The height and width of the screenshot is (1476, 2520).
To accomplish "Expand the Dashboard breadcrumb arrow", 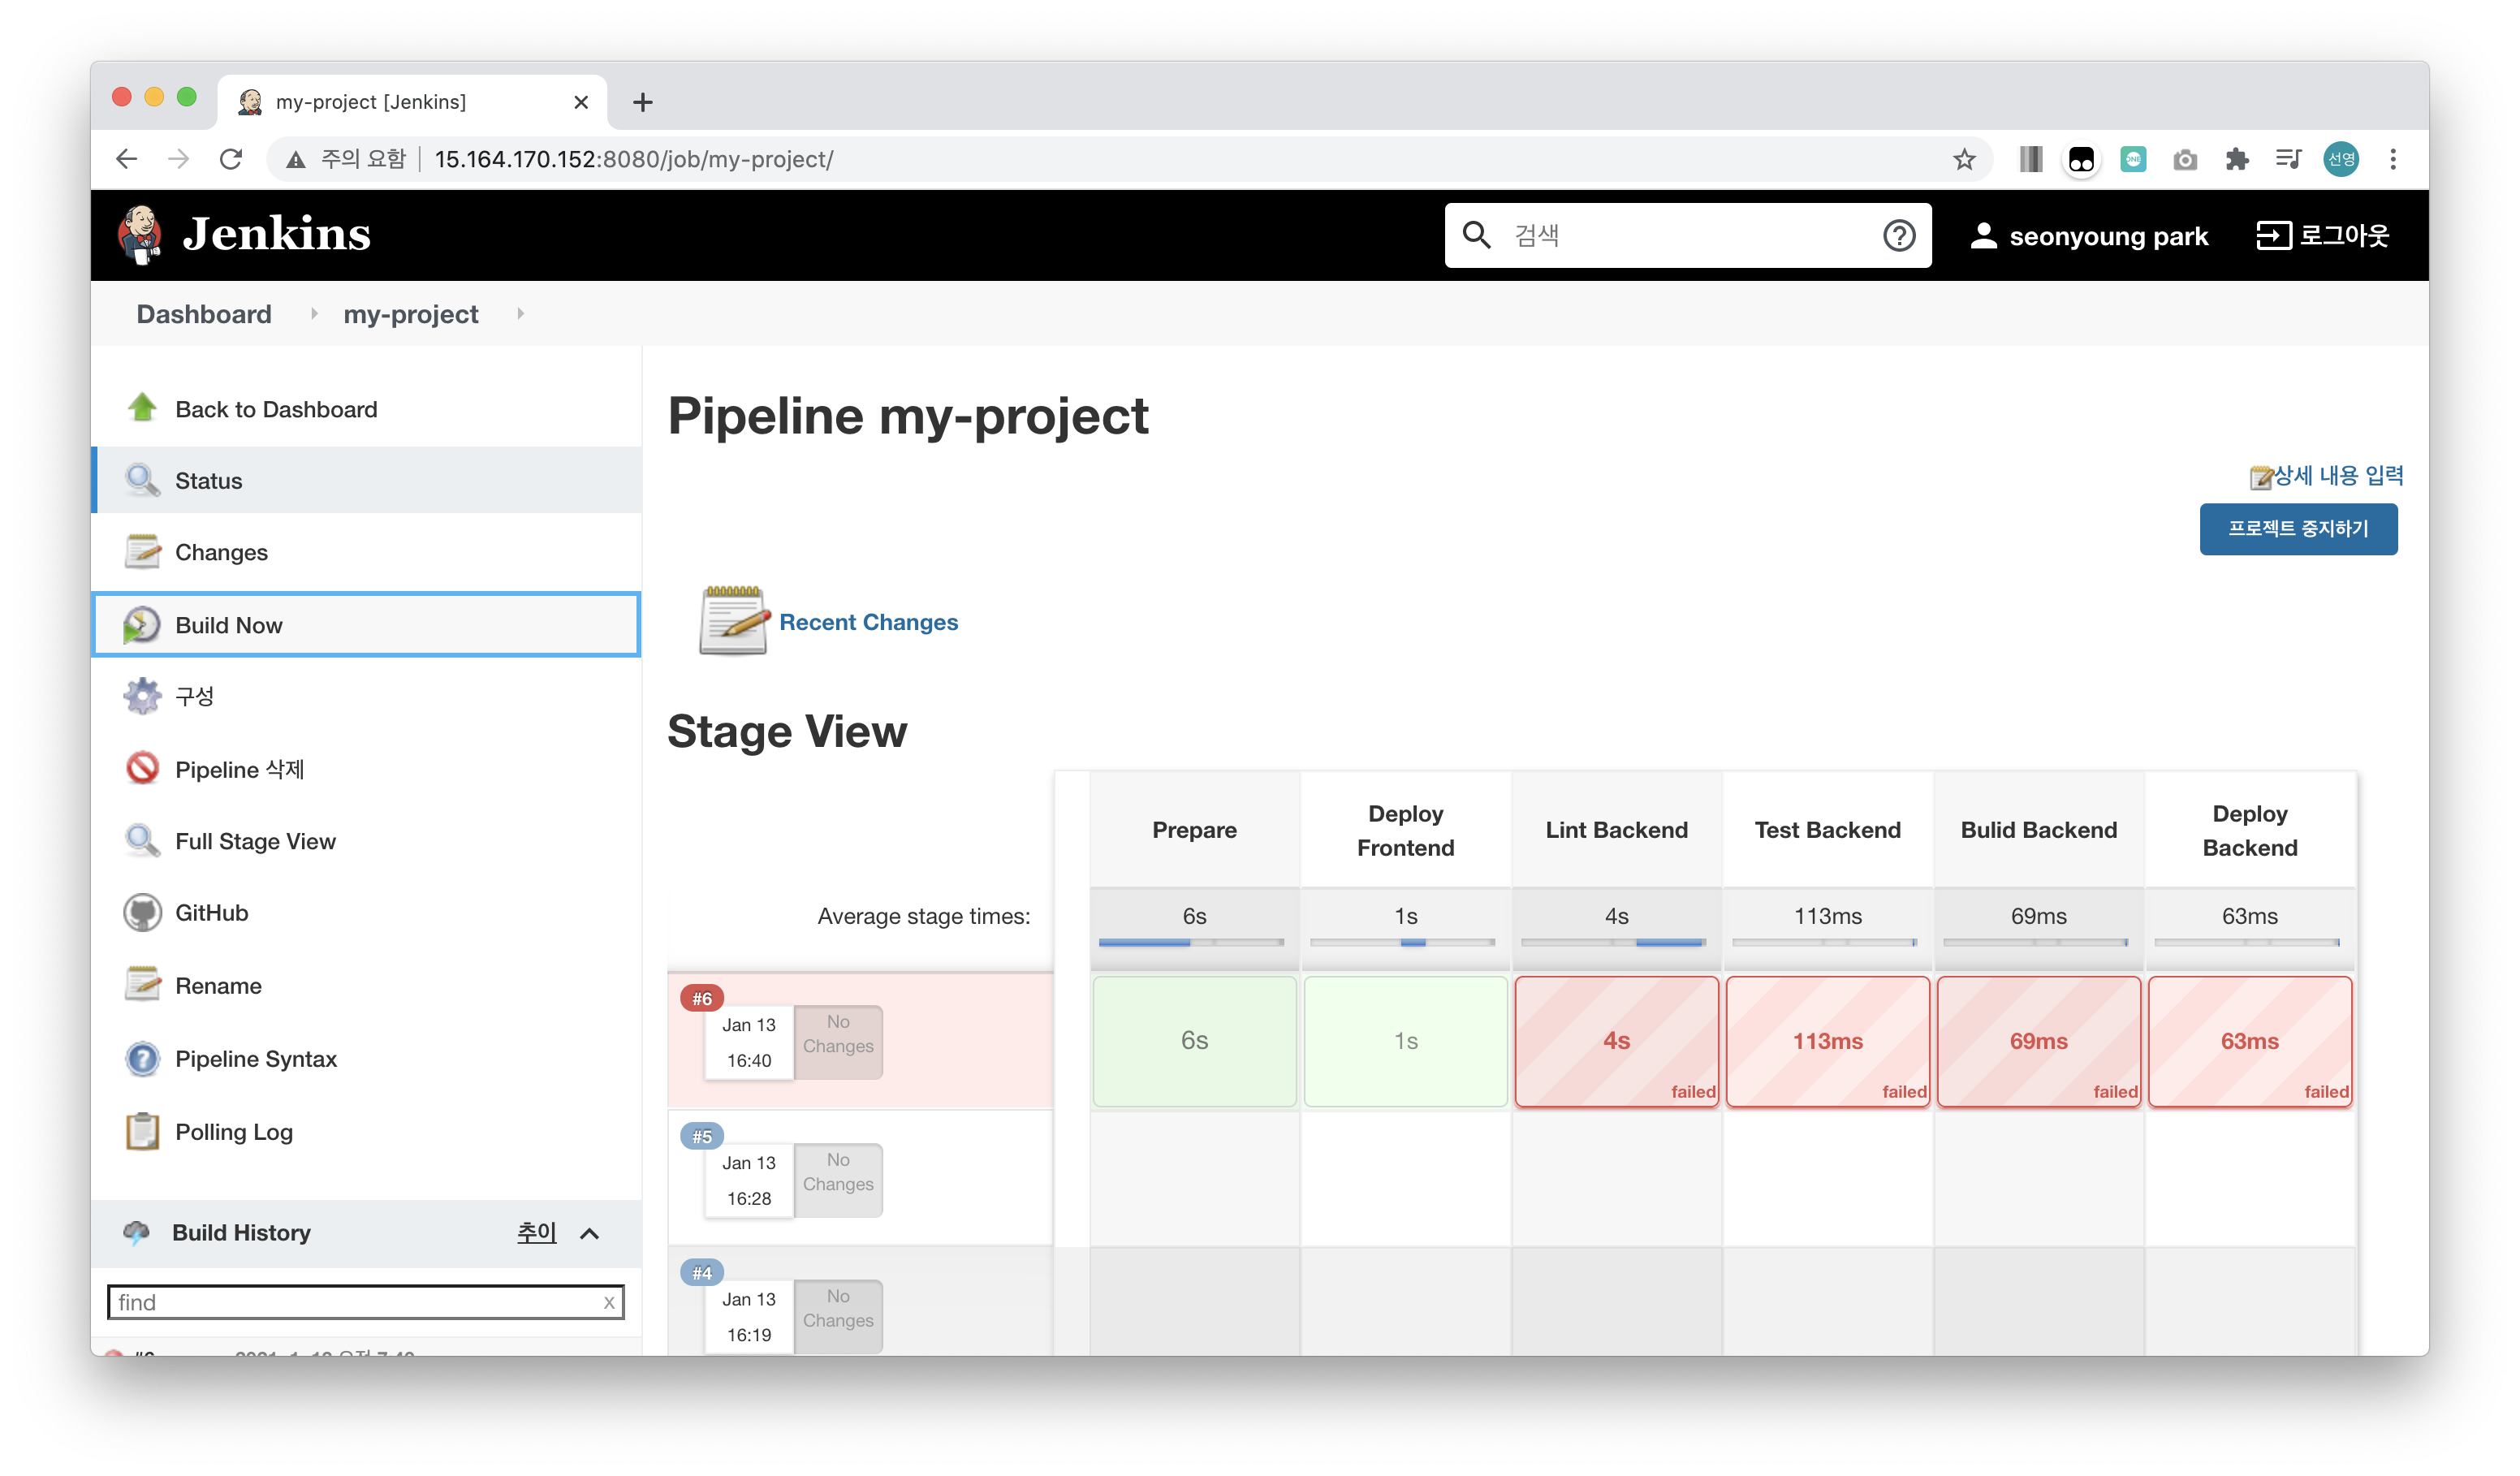I will point(314,314).
